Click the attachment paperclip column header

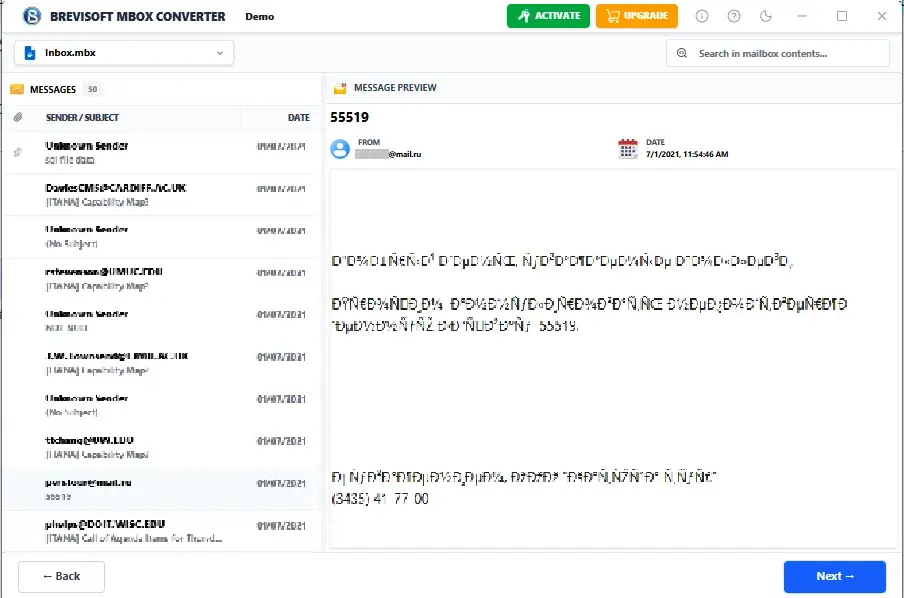click(18, 117)
